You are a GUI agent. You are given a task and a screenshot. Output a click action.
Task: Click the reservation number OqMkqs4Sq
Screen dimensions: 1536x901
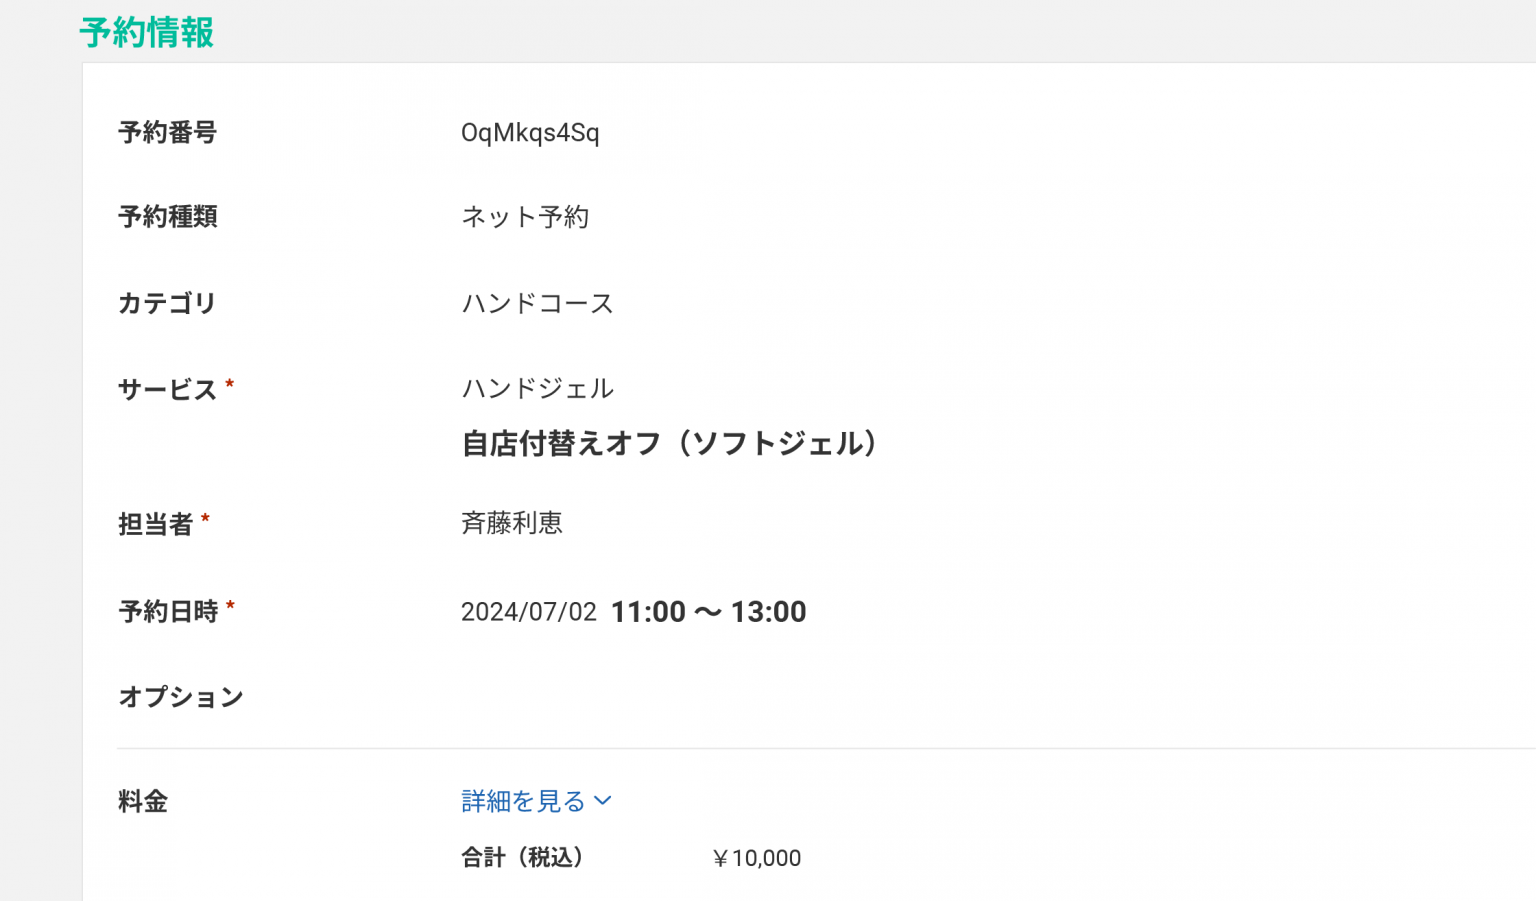530,133
